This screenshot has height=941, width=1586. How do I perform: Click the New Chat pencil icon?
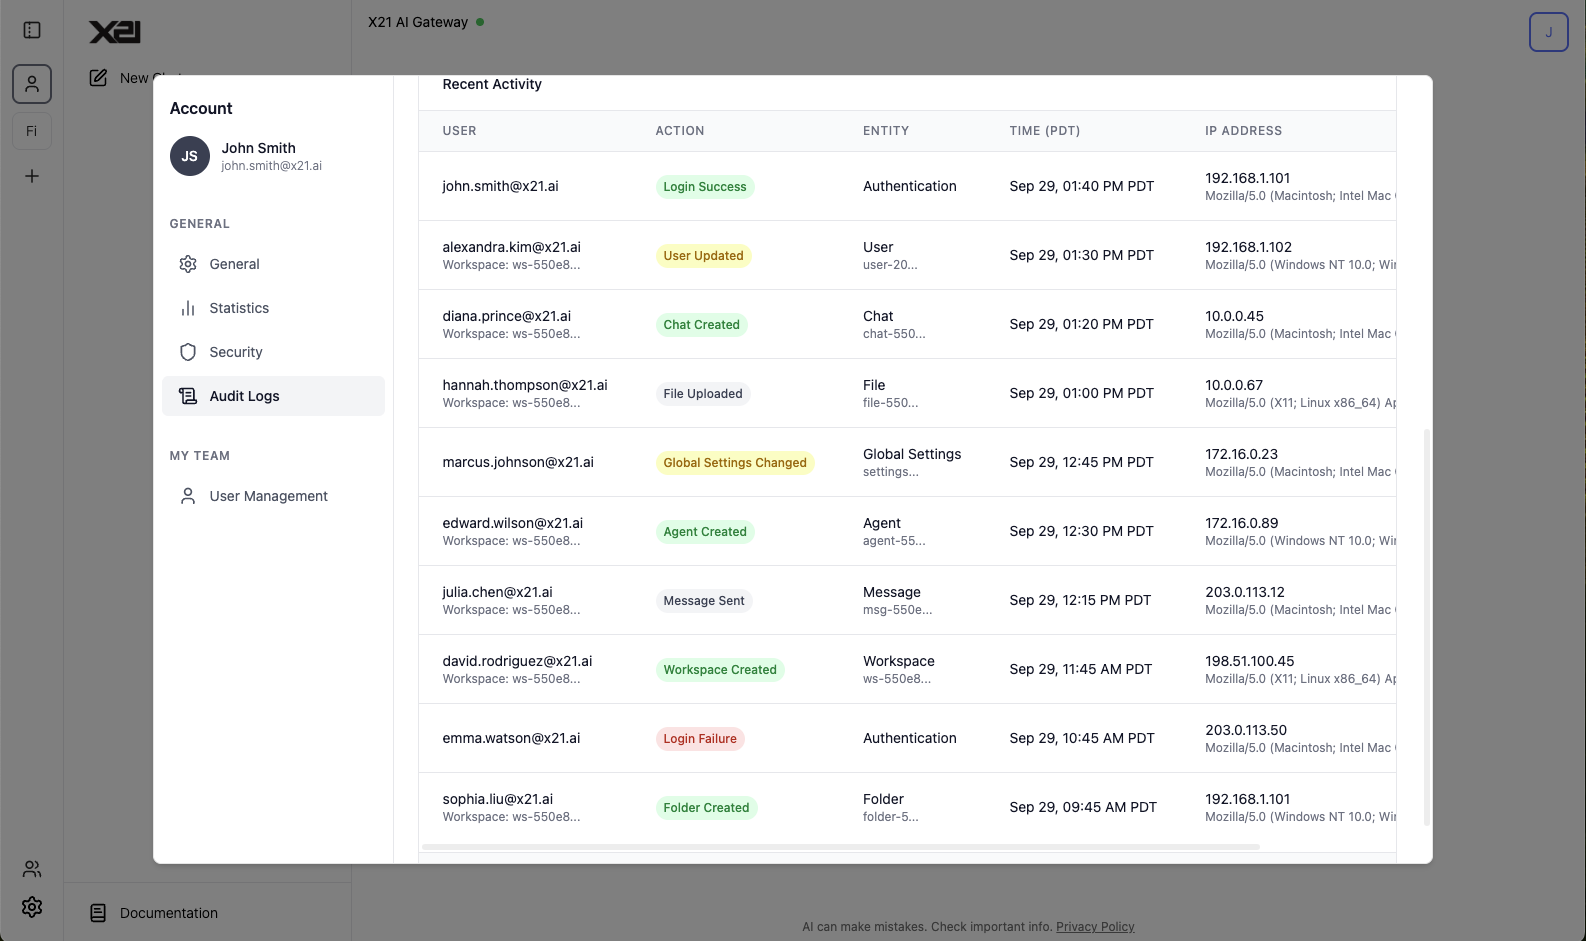point(98,78)
